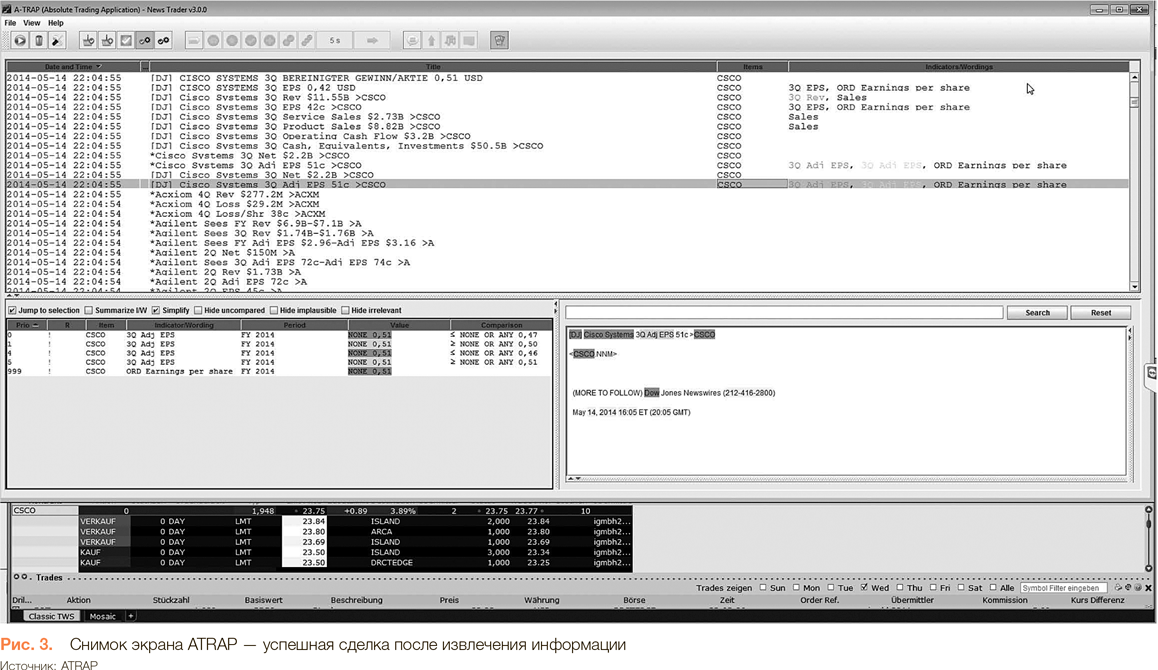Screen dimensions: 1158x670
Task: Click the checkmark box toolbar icon
Action: point(126,41)
